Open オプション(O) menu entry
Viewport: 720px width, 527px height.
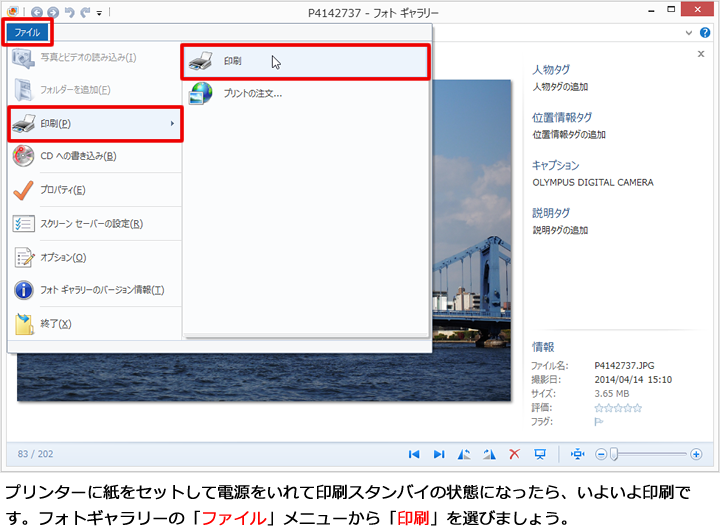[x=96, y=258]
